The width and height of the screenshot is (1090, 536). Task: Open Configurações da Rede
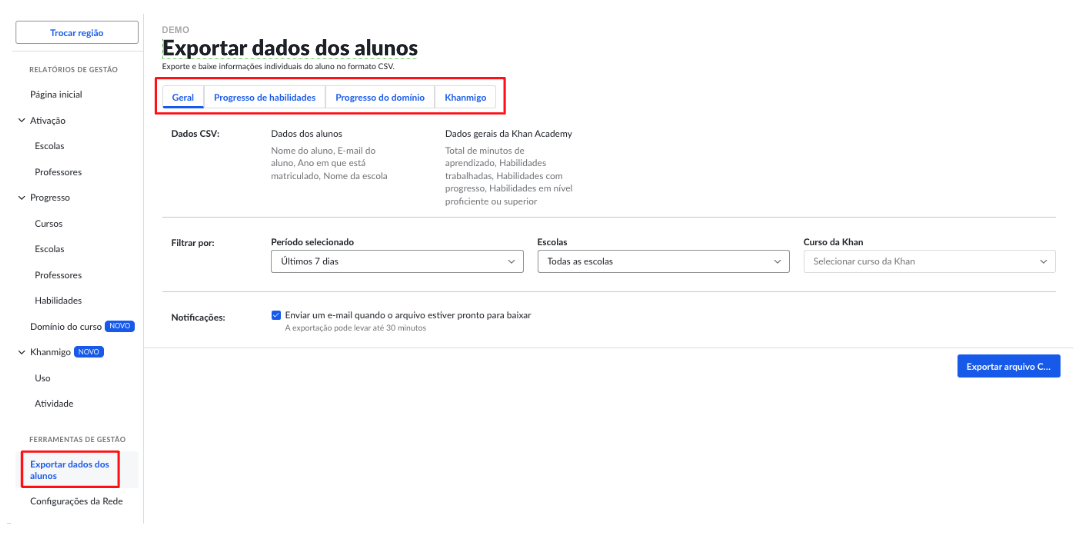tap(76, 501)
